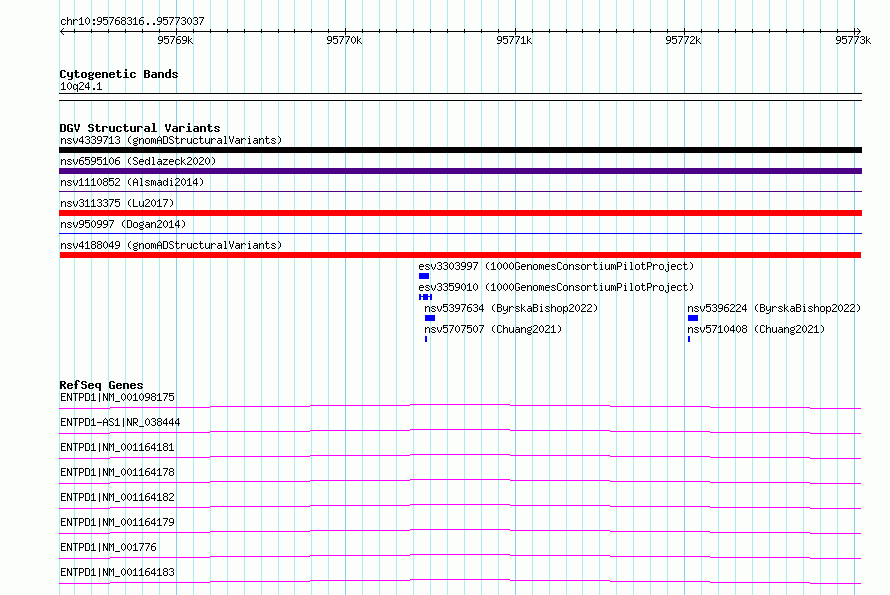Open transcript ENTPD1|NM_001164183

point(117,572)
